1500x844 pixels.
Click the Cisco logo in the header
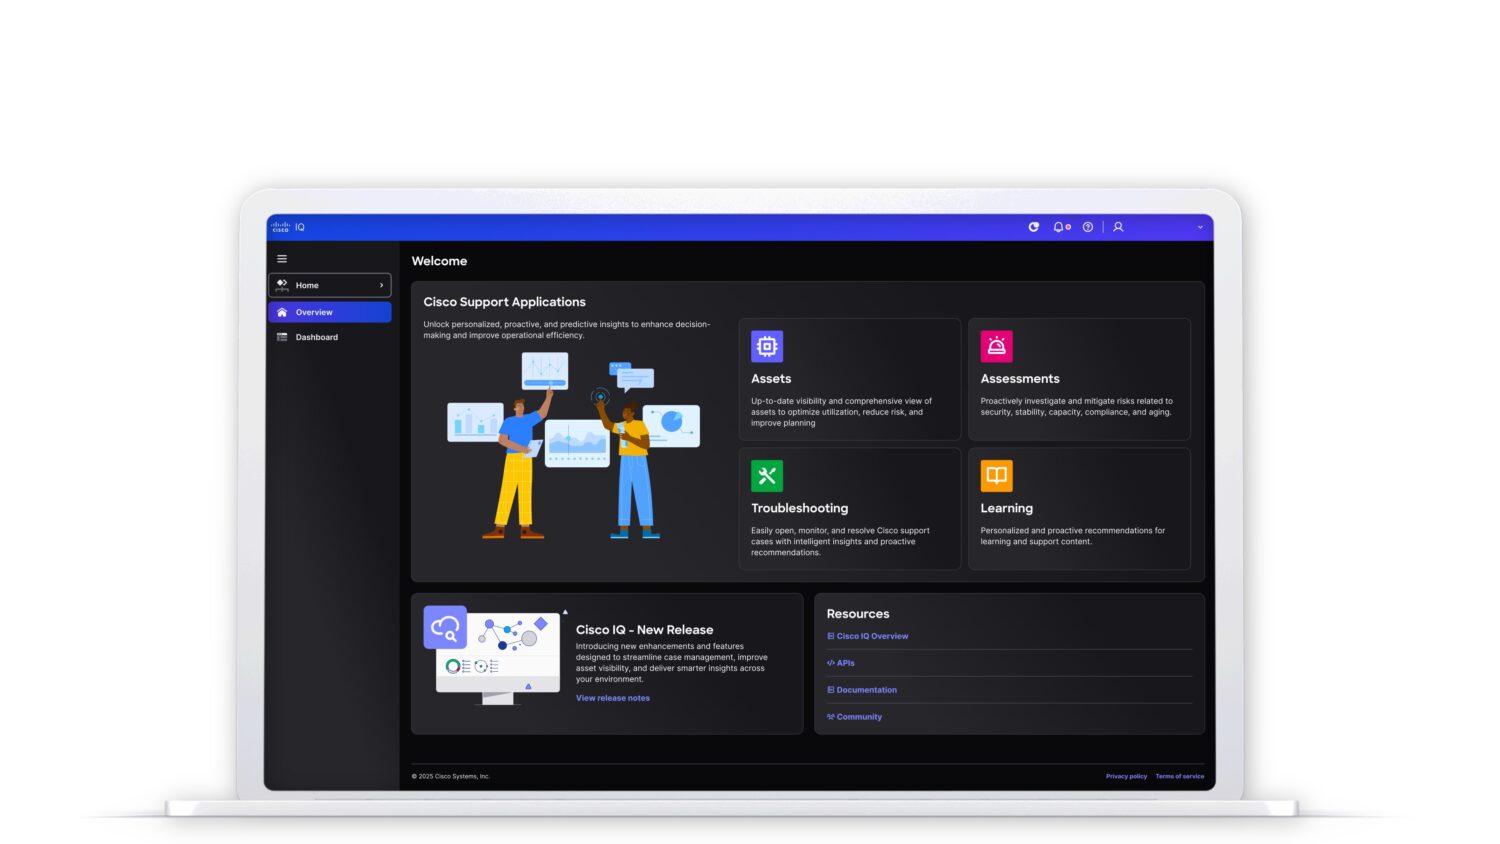click(279, 227)
